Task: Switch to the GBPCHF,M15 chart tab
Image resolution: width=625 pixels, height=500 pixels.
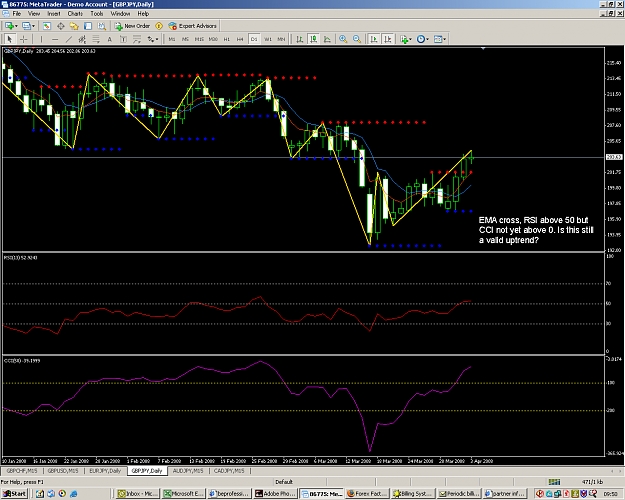Action: [x=22, y=471]
